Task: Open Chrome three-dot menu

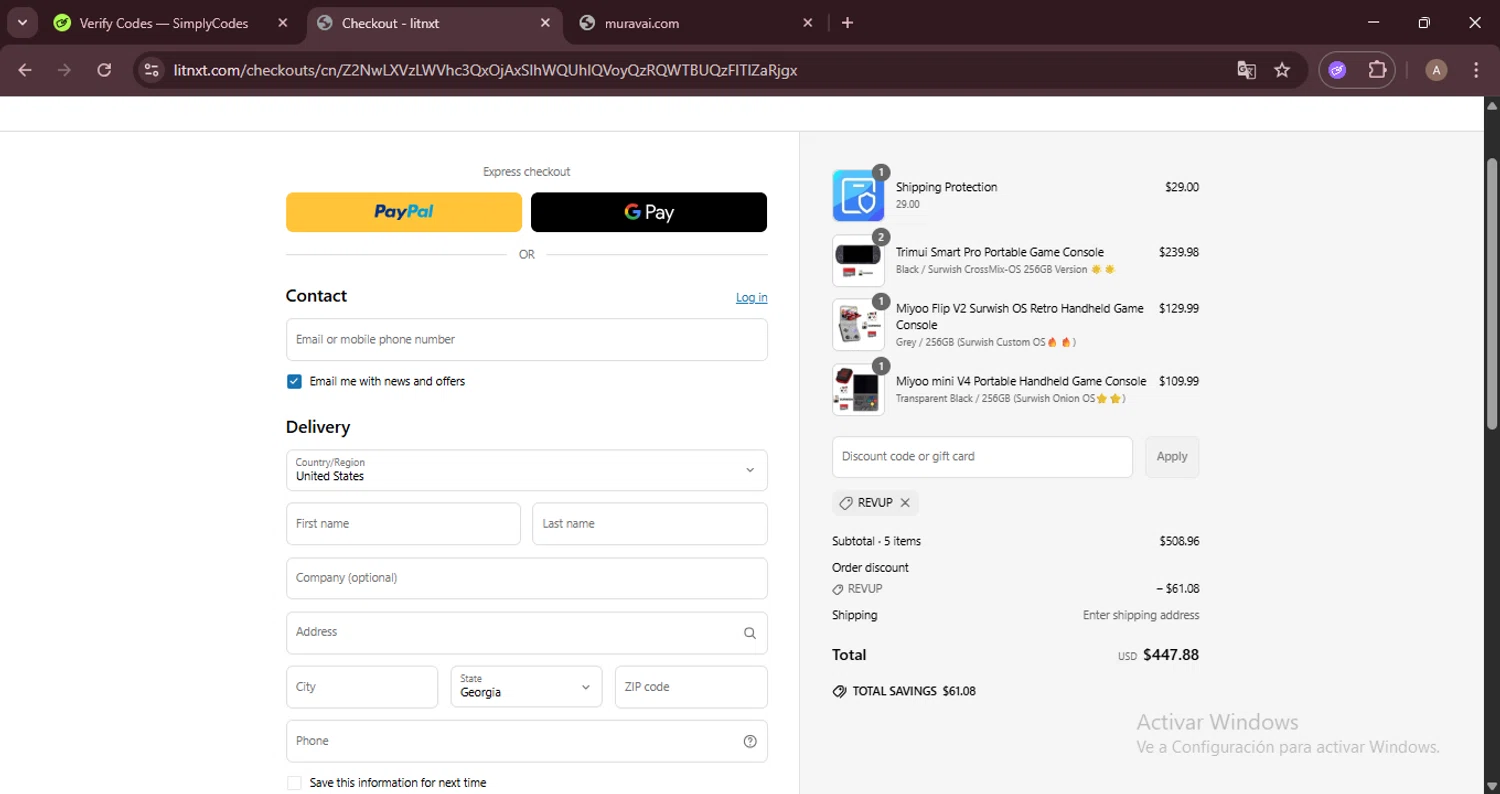Action: tap(1476, 70)
